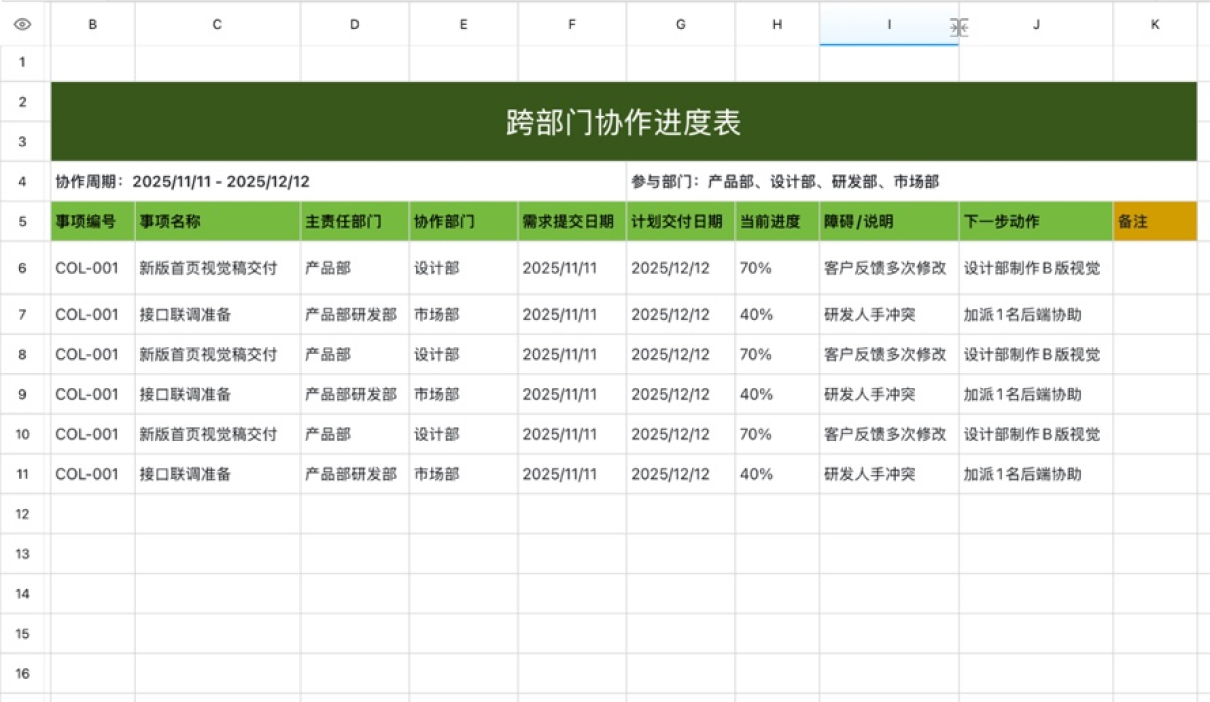Click the 事项名称 header cell
Image resolution: width=1210 pixels, height=702 pixels.
click(x=217, y=222)
